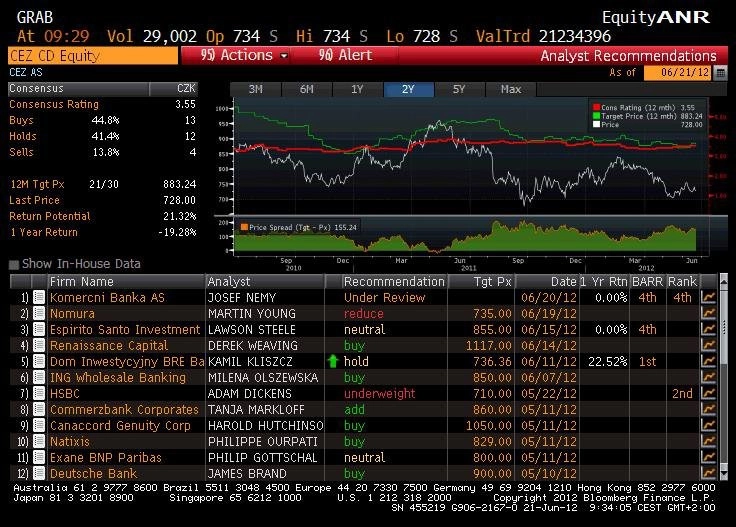Click the underweight recommendation cell
This screenshot has width=736, height=527.
point(379,393)
